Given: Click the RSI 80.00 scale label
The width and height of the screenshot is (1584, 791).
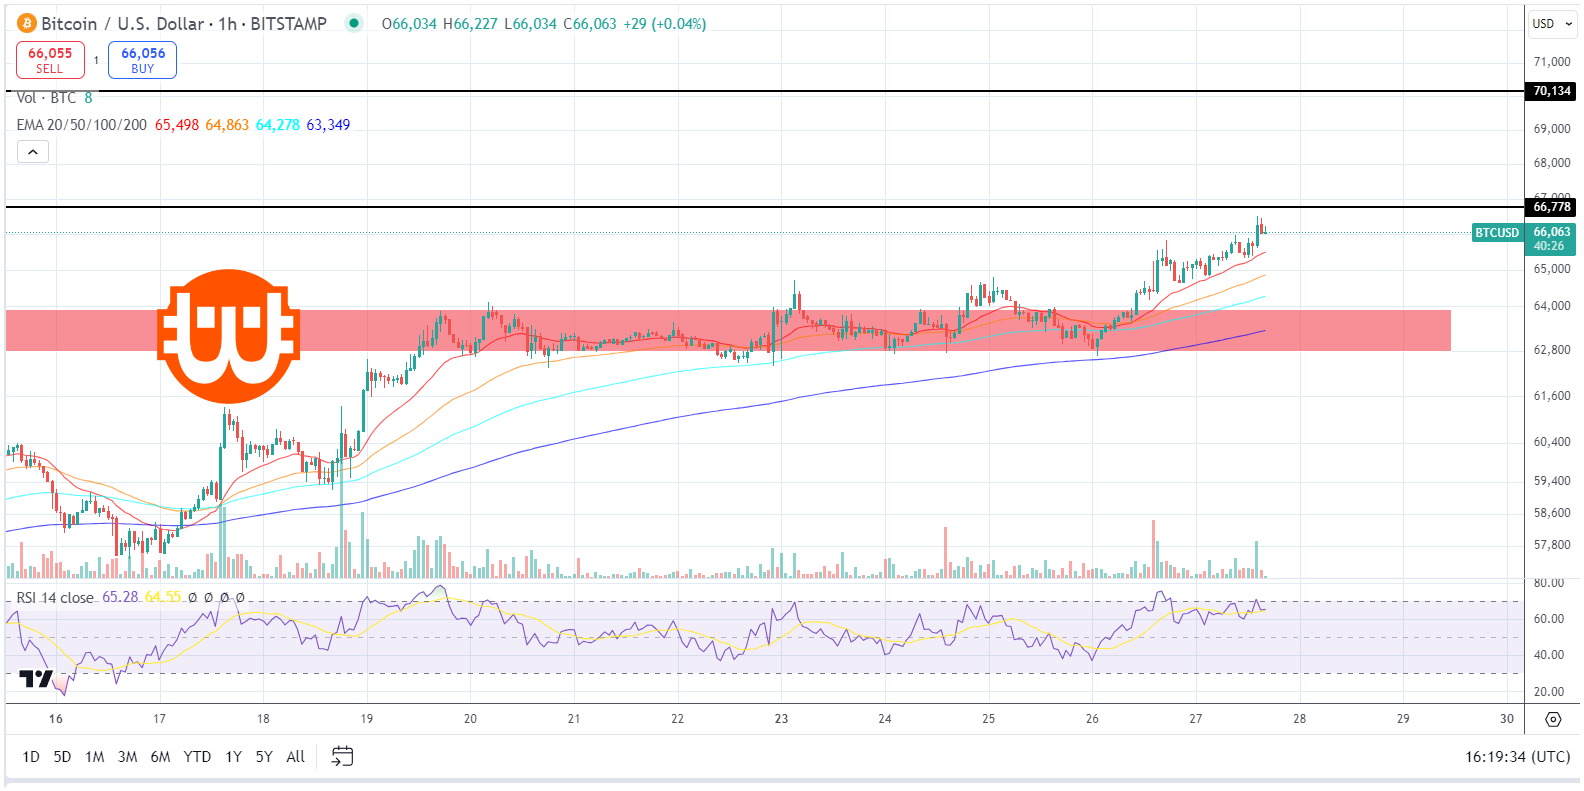Looking at the screenshot, I should point(1549,583).
